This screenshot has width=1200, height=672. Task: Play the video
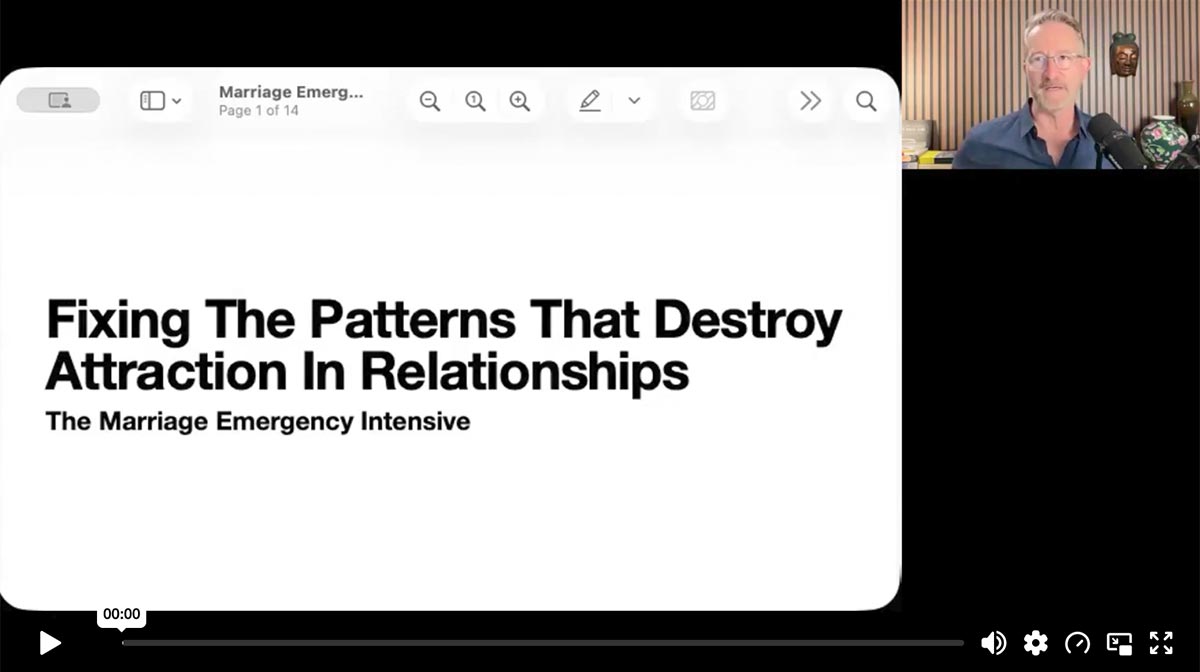click(x=49, y=643)
